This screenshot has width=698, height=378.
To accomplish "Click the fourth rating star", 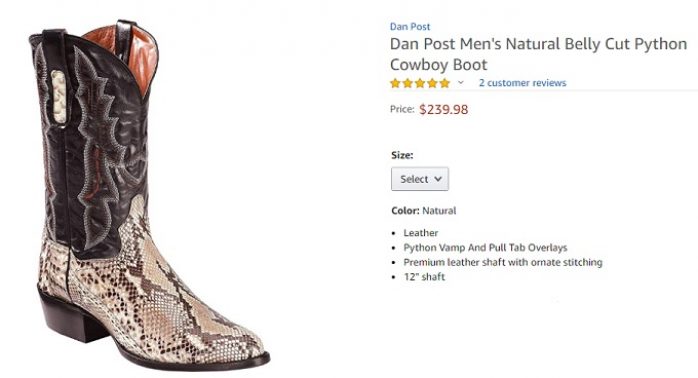I will coord(432,83).
